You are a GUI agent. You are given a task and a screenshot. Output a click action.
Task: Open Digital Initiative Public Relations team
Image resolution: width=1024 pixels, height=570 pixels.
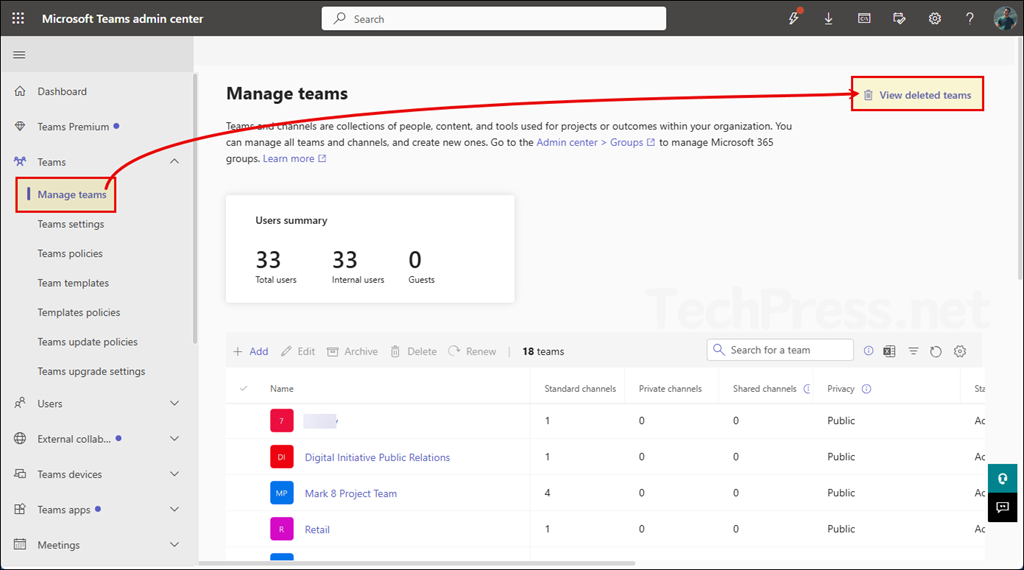pos(377,458)
